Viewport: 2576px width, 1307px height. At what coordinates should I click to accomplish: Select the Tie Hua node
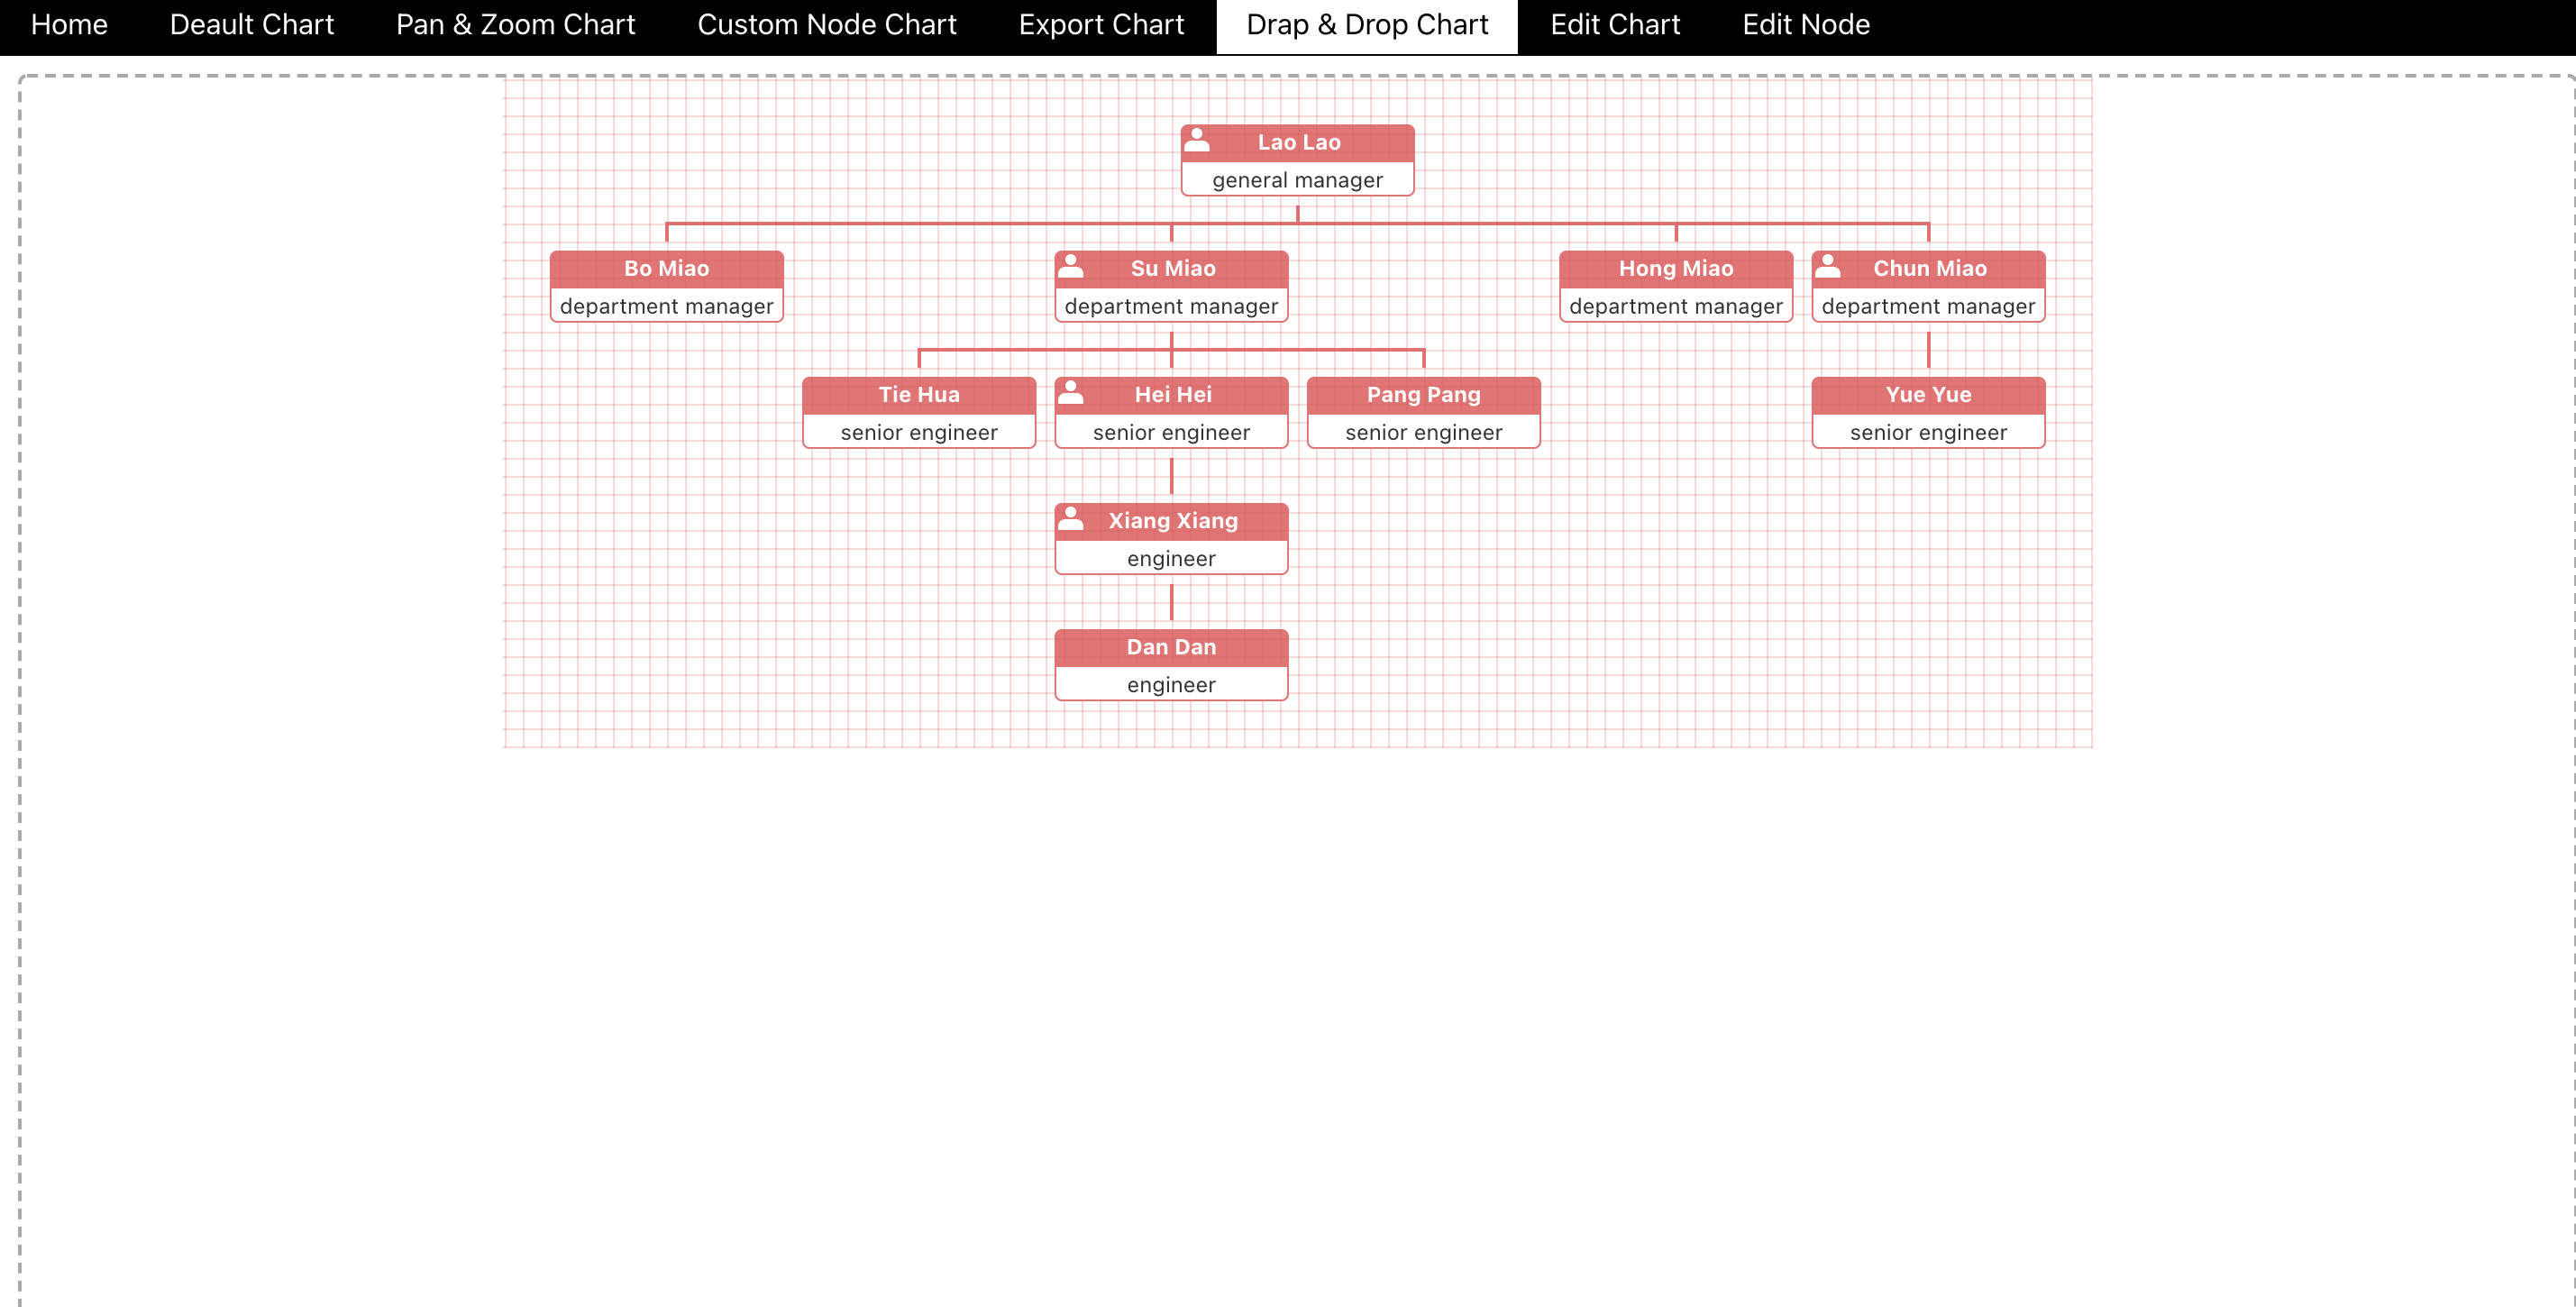(918, 412)
